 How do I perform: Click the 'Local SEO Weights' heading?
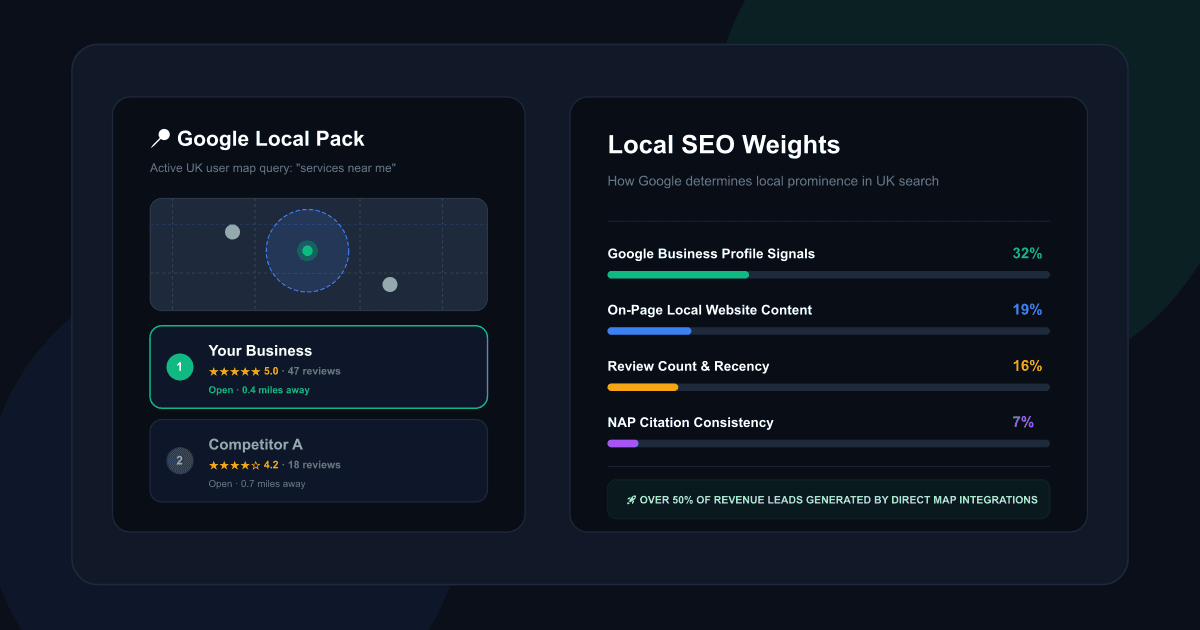[724, 145]
